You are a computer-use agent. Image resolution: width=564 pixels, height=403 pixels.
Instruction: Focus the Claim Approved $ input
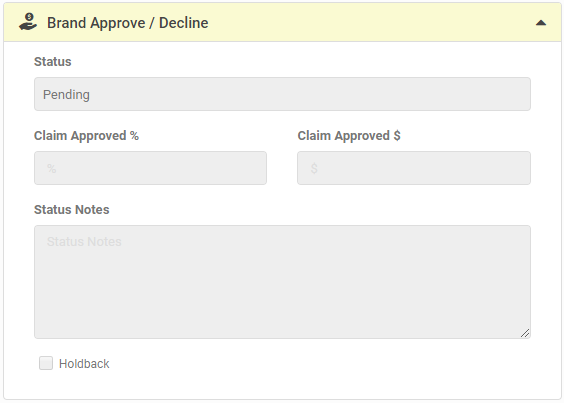pos(414,168)
